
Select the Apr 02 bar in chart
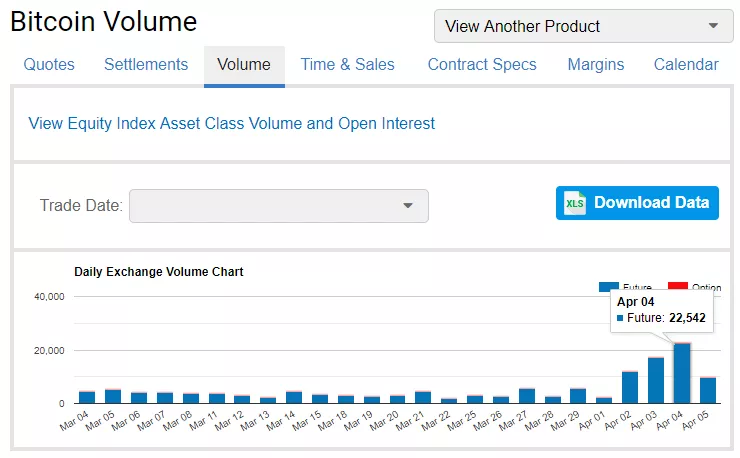630,388
